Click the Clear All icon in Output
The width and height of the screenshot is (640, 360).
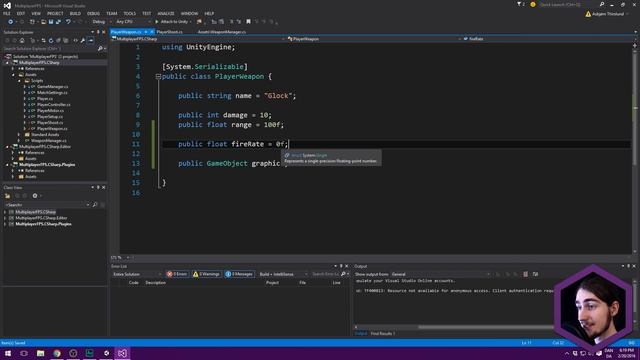[526, 274]
